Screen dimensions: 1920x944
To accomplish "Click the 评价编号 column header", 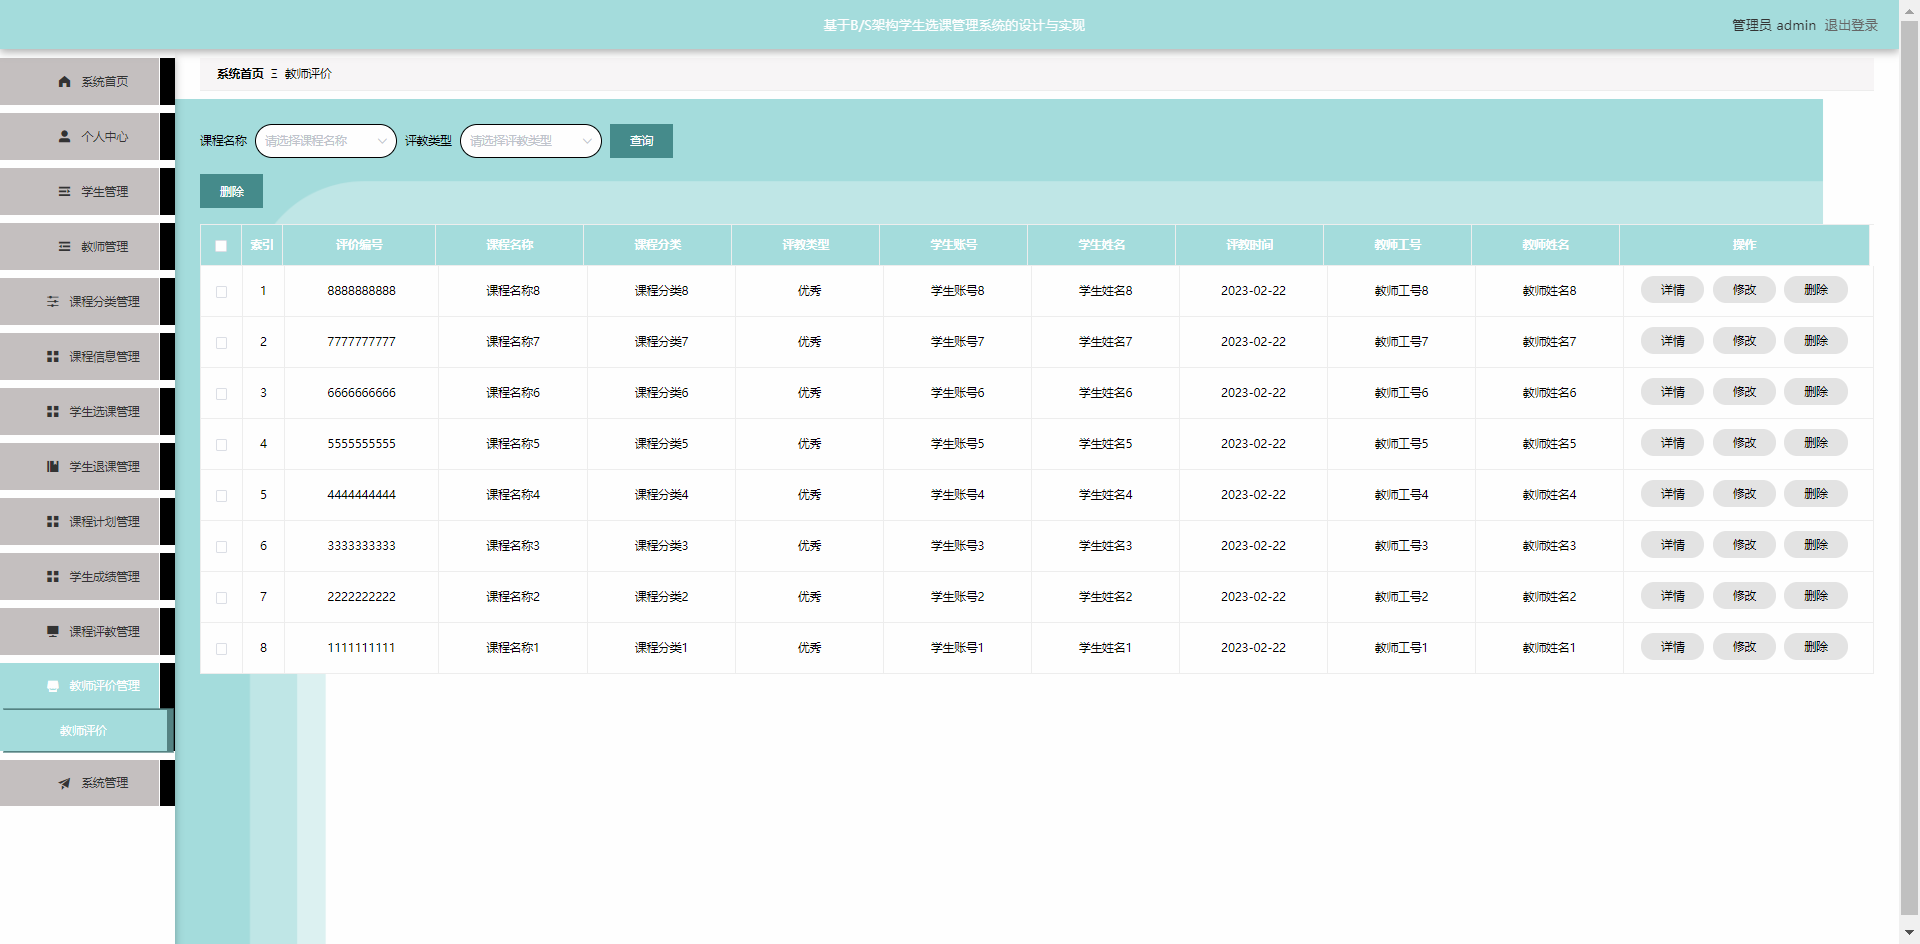I will coord(359,245).
